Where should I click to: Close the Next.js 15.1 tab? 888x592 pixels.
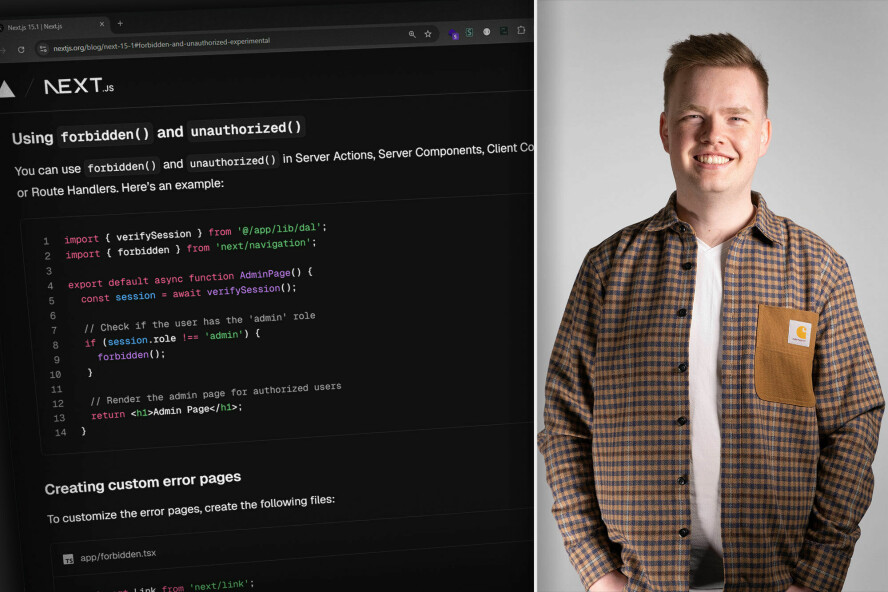[x=102, y=24]
